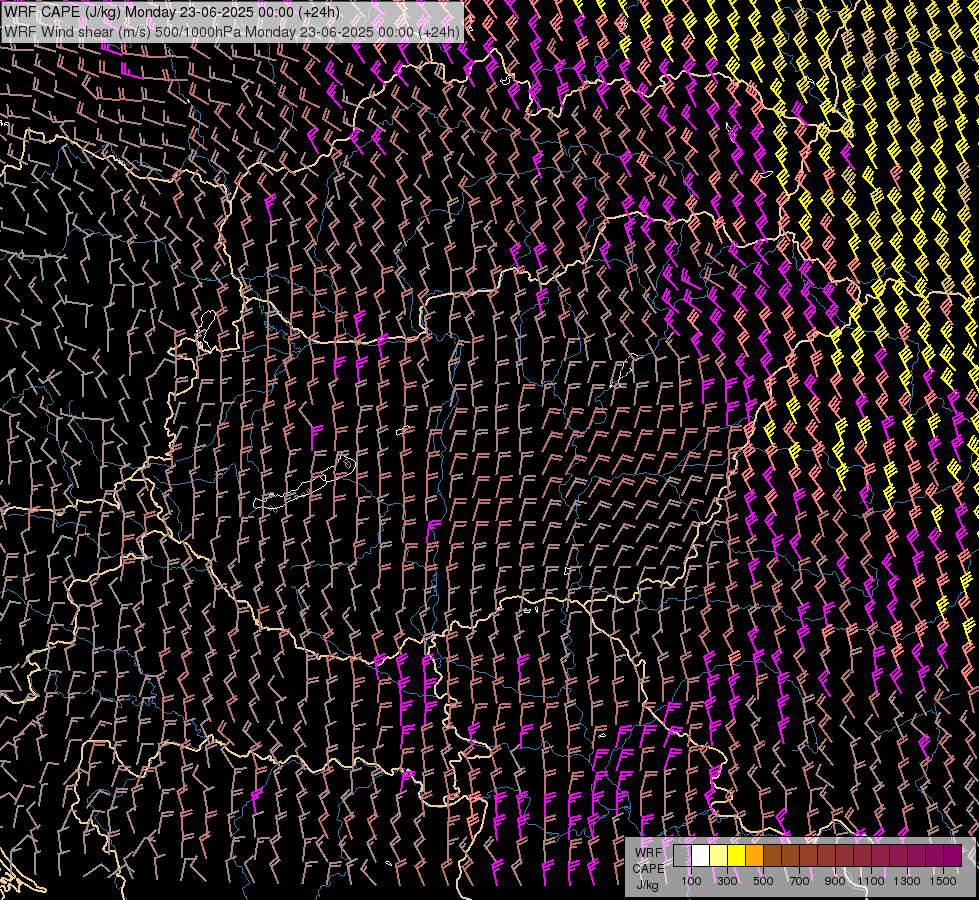This screenshot has height=900, width=979.
Task: Click the 100 legend value
Action: (691, 881)
